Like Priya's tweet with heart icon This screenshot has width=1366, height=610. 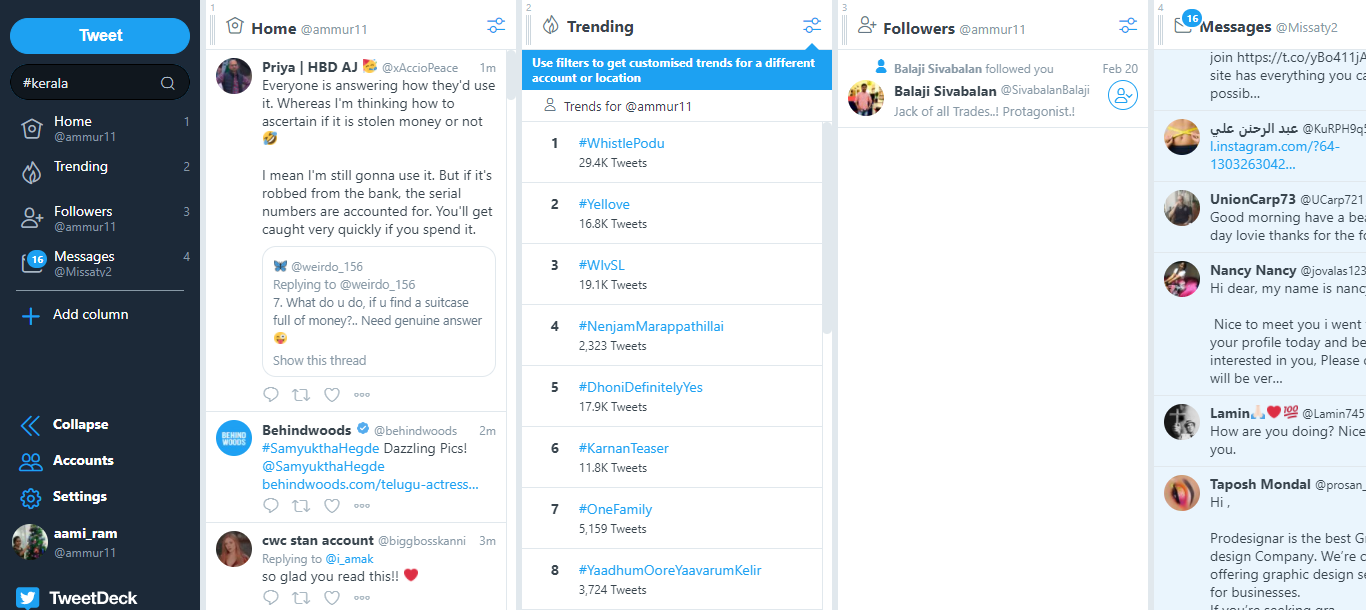coord(332,394)
